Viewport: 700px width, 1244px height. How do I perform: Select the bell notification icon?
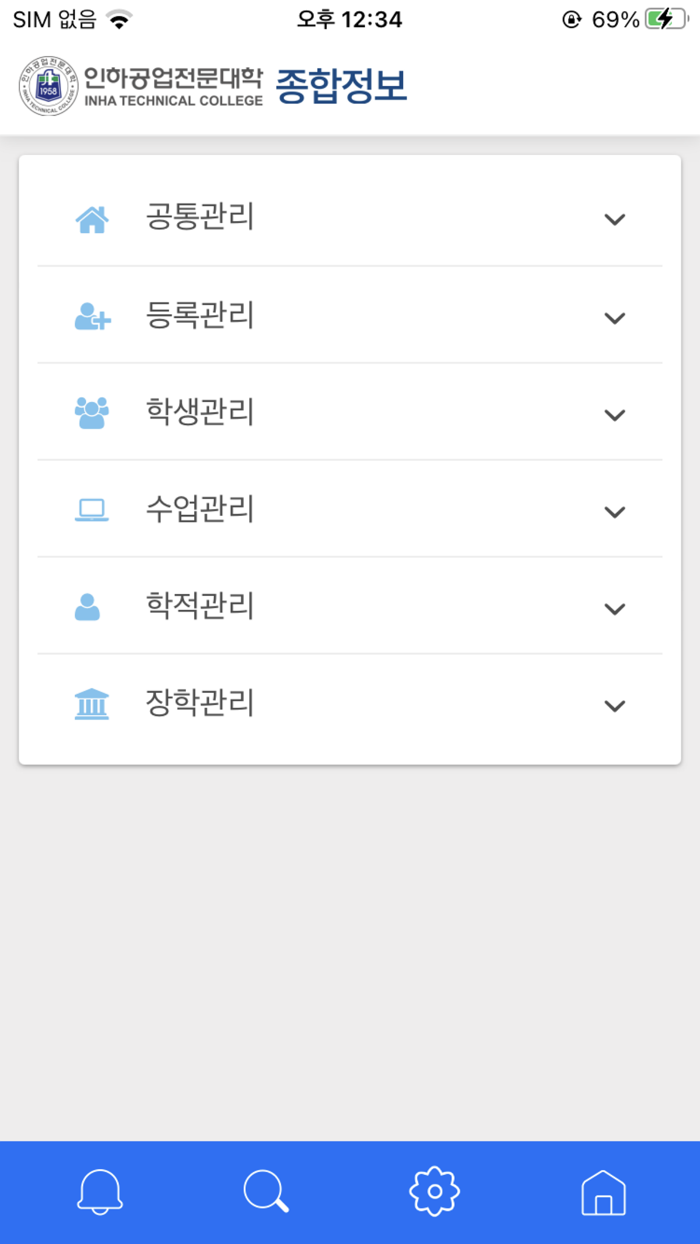(97, 1190)
